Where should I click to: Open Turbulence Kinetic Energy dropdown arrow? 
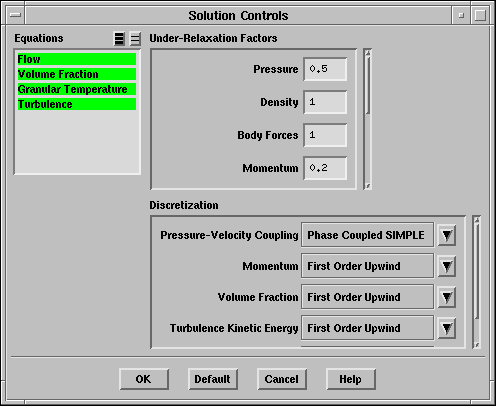pos(447,328)
